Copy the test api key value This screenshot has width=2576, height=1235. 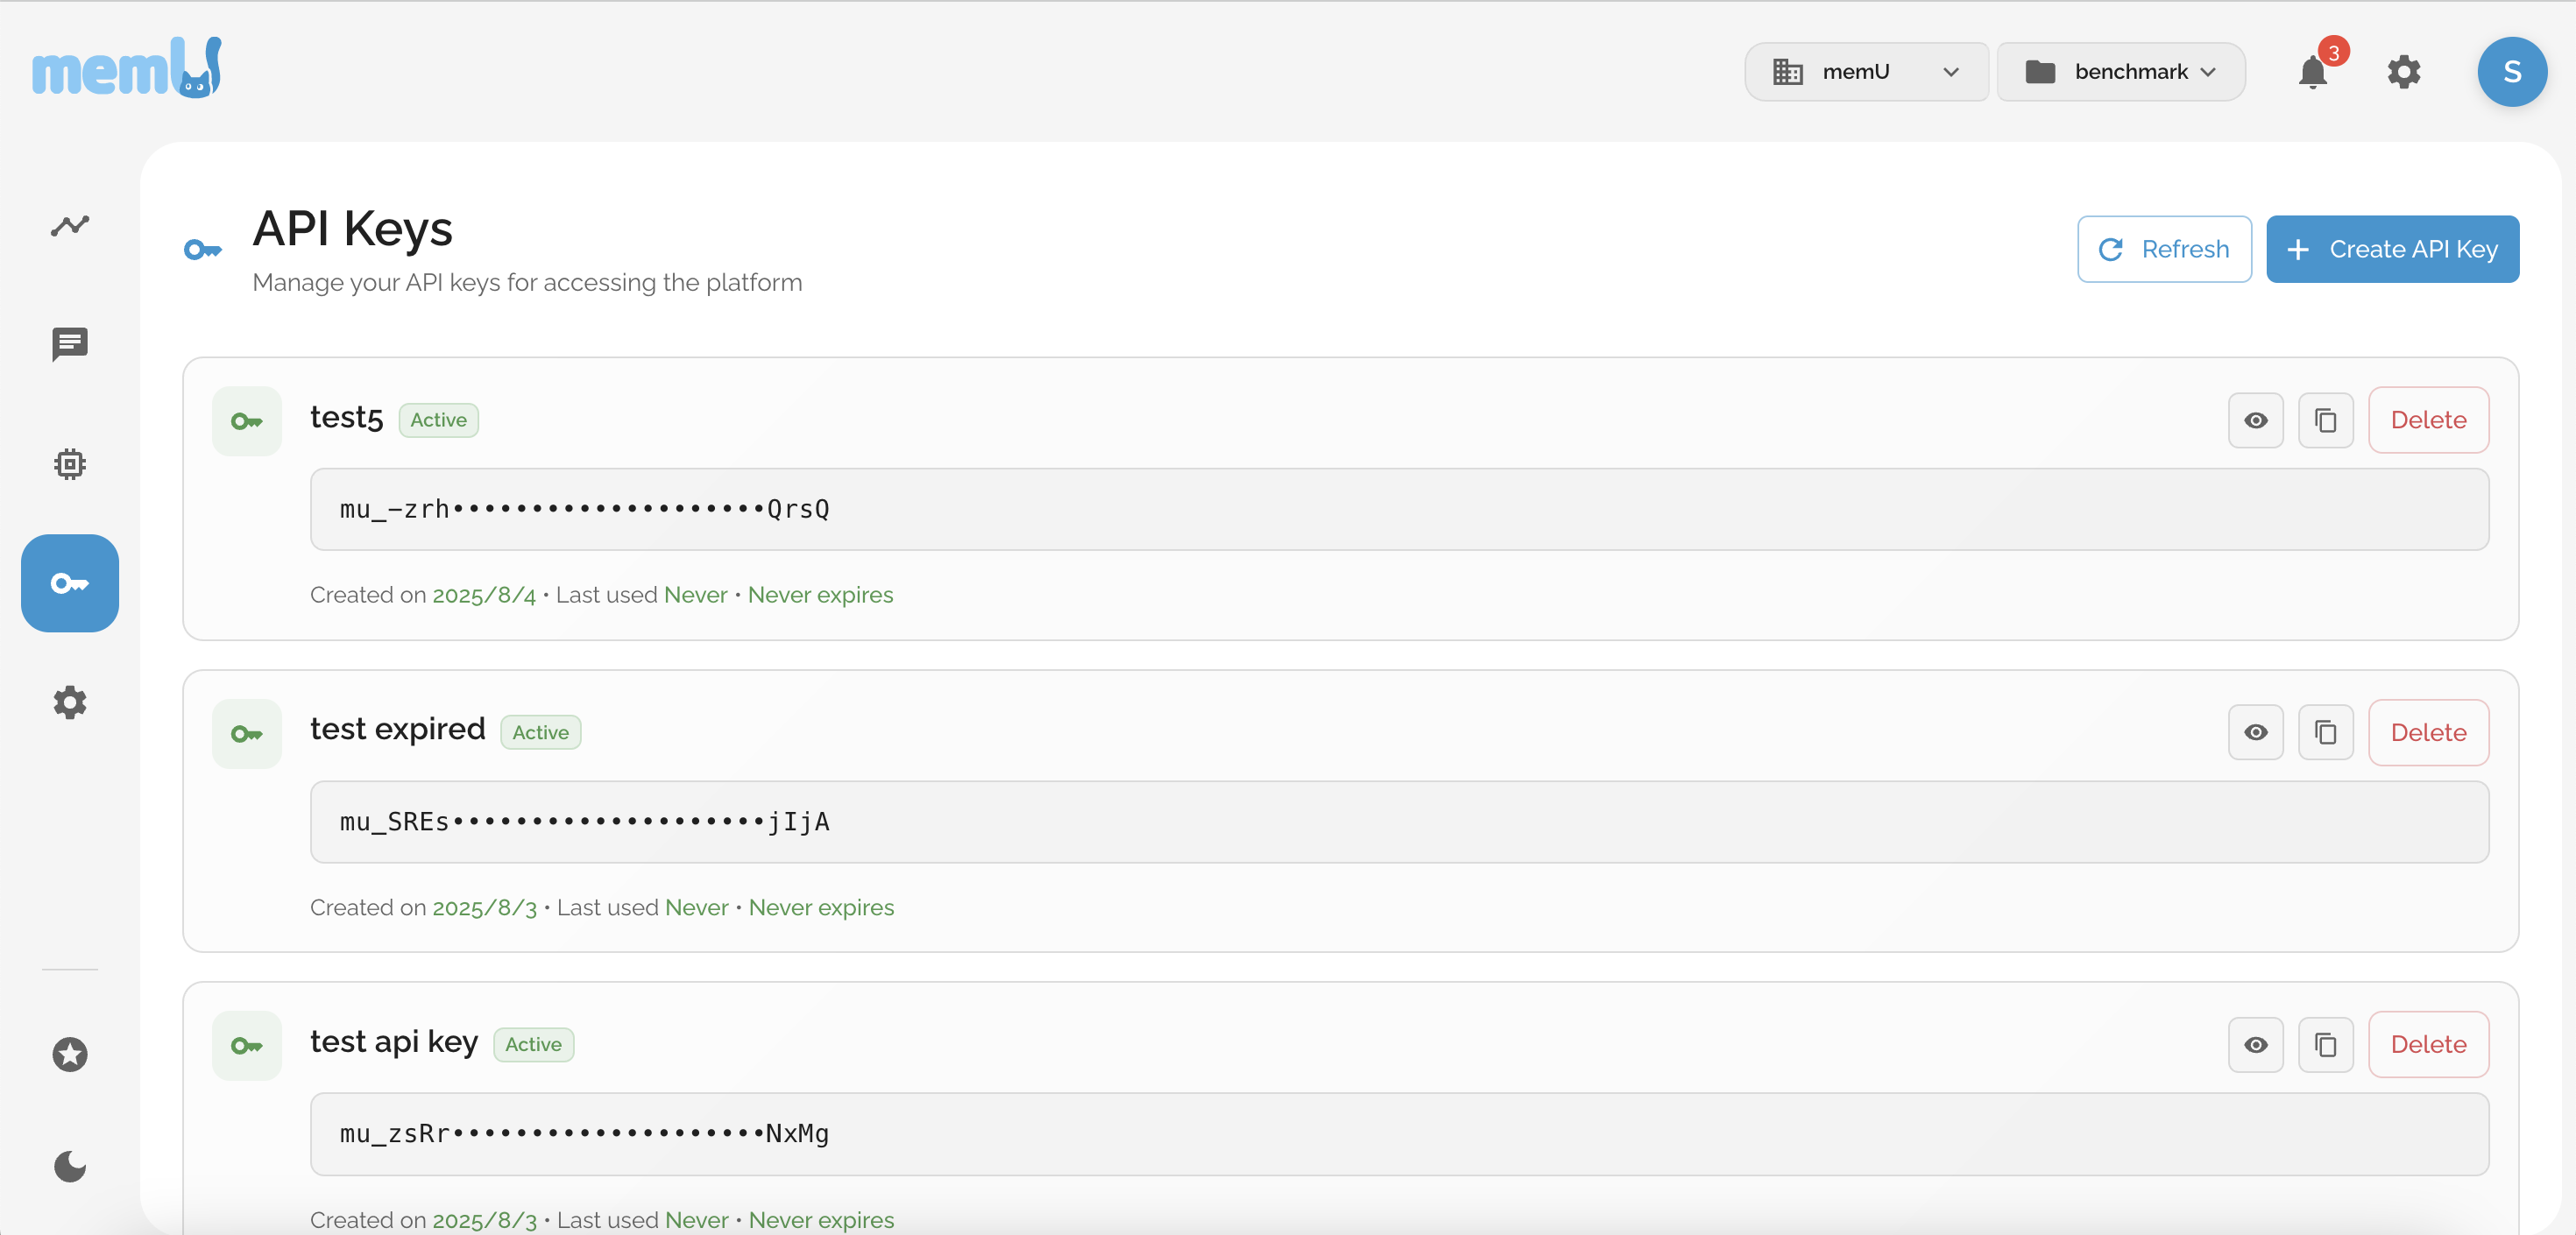2325,1045
